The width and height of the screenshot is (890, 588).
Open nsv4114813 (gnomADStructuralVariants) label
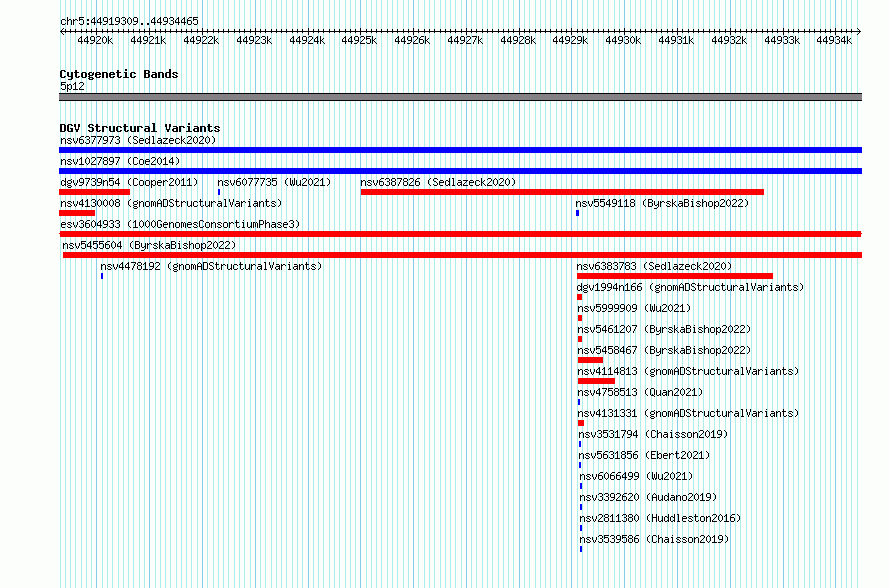[688, 371]
